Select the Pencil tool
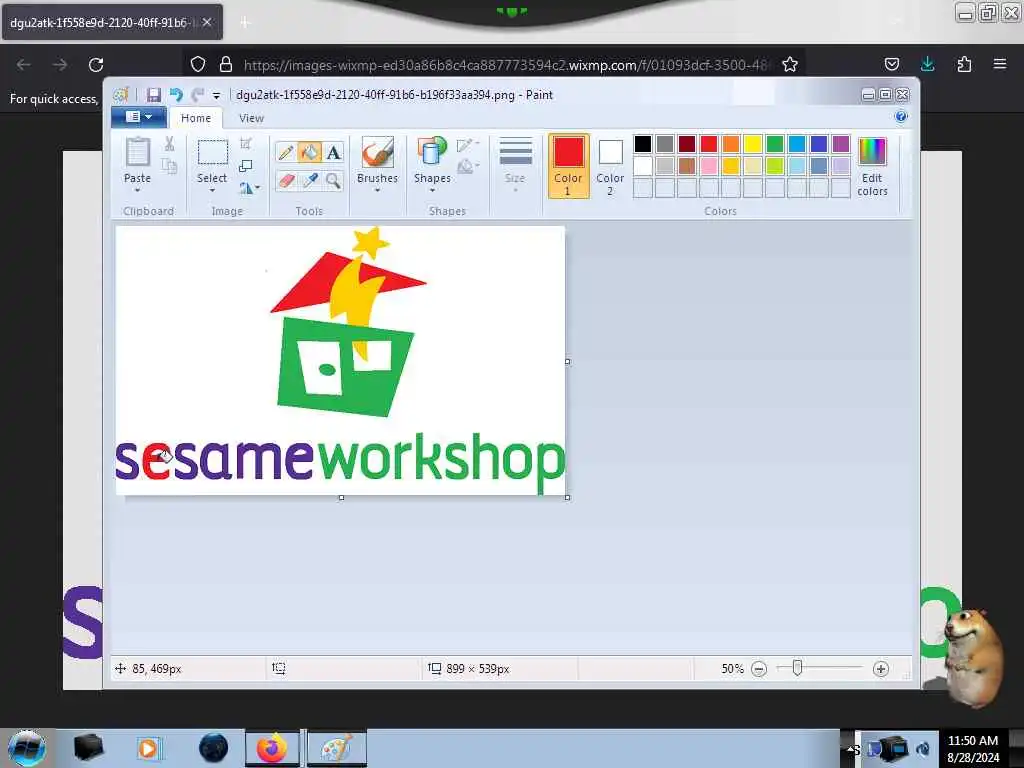This screenshot has height=768, width=1024. (x=285, y=153)
